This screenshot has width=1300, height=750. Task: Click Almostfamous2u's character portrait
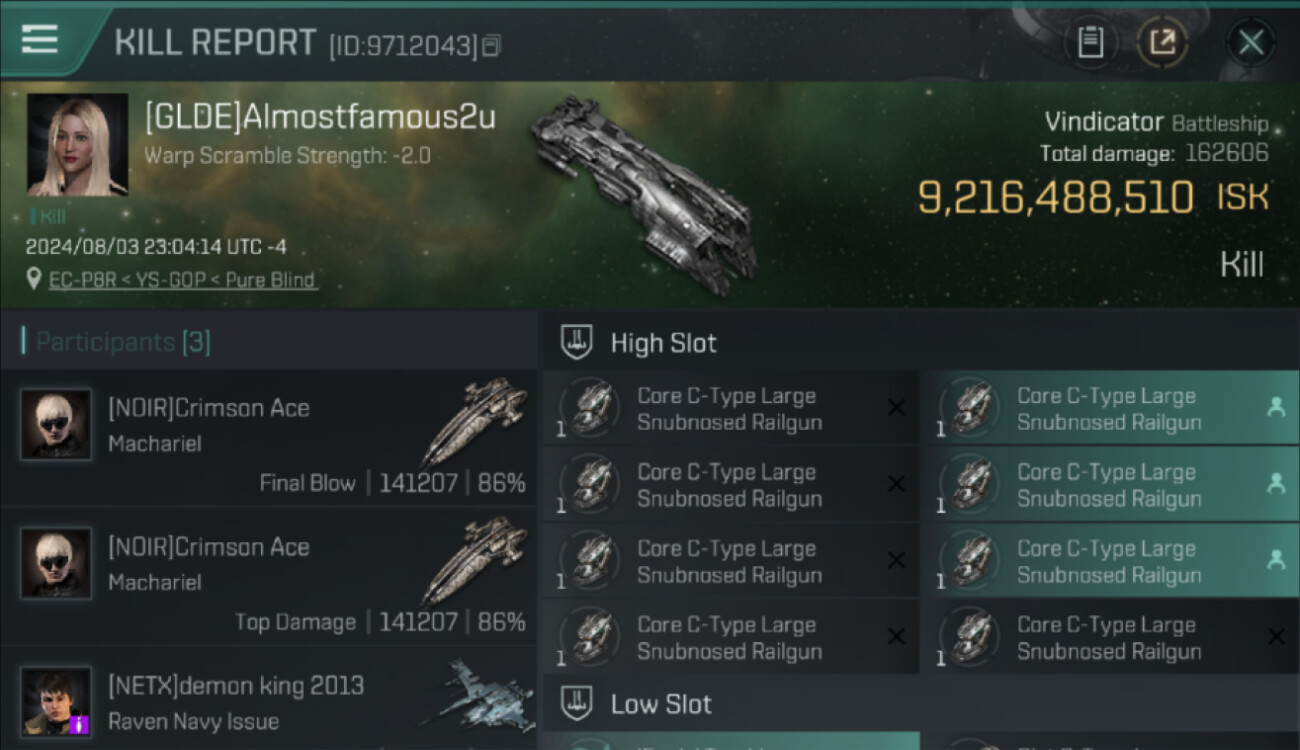pyautogui.click(x=78, y=145)
